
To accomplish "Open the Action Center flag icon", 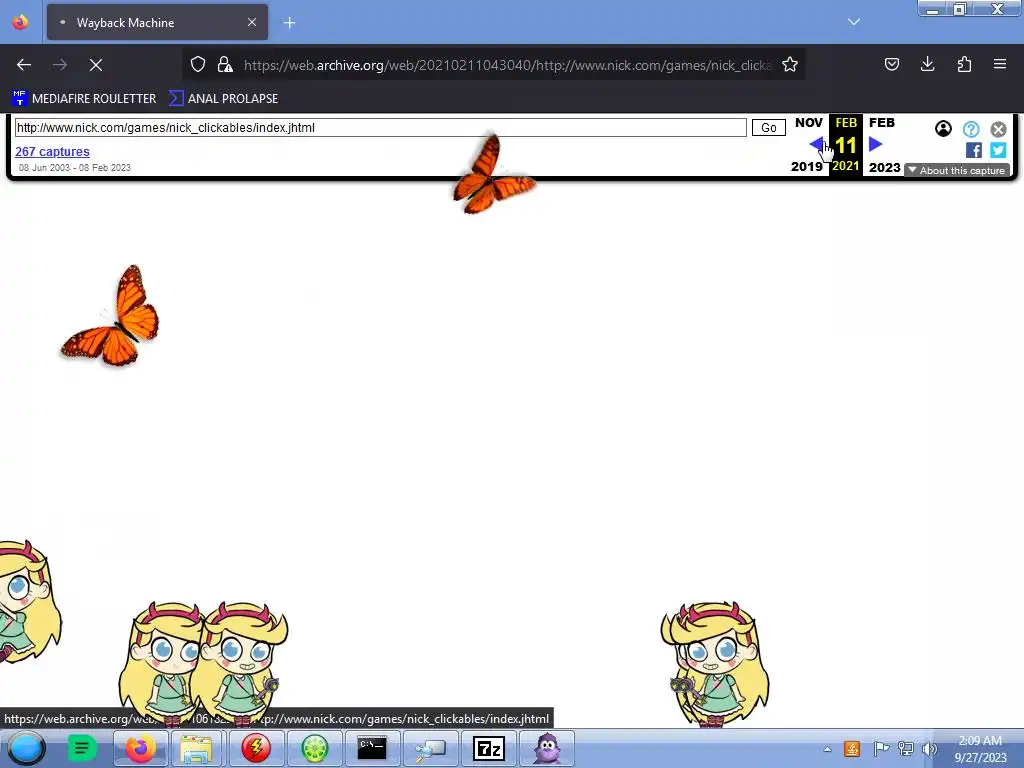I will [881, 748].
